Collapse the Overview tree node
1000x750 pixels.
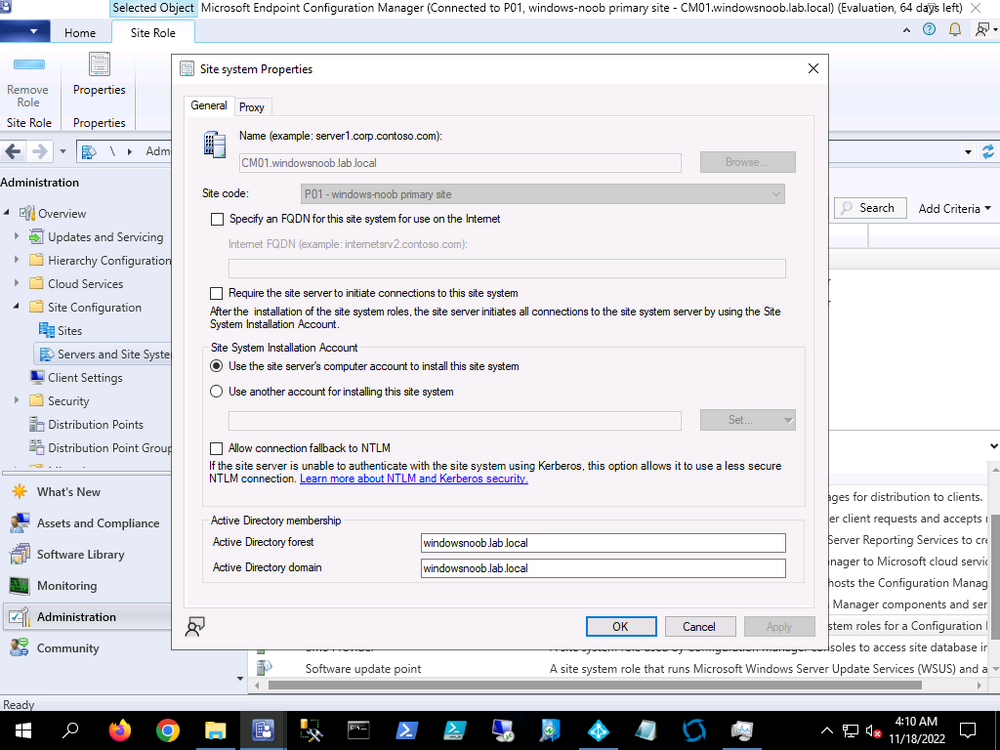pyautogui.click(x=6, y=213)
